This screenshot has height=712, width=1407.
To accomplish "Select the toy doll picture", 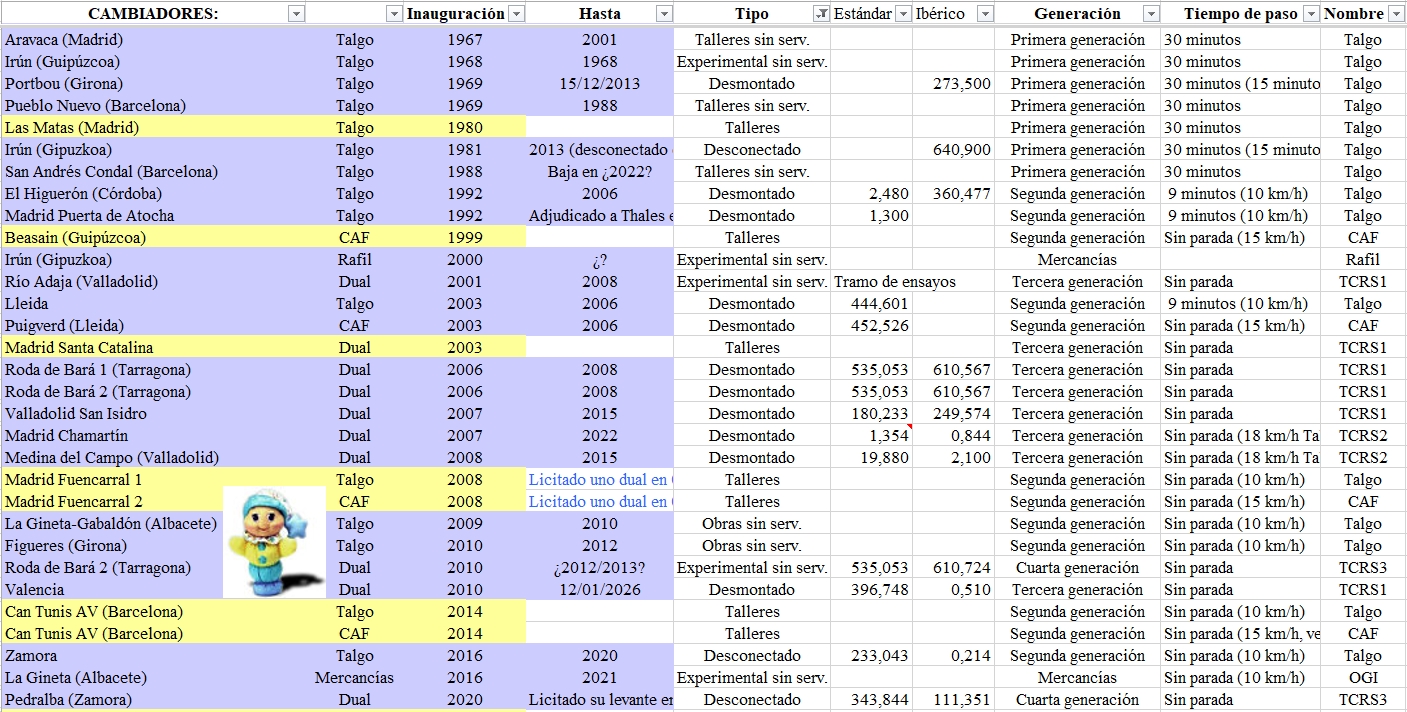I will (x=274, y=541).
